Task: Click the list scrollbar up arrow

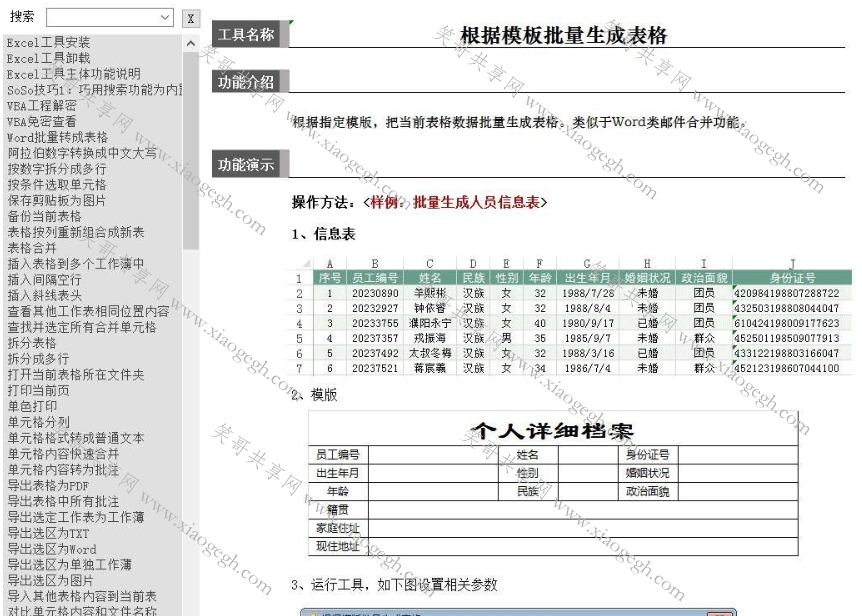Action: pos(191,43)
